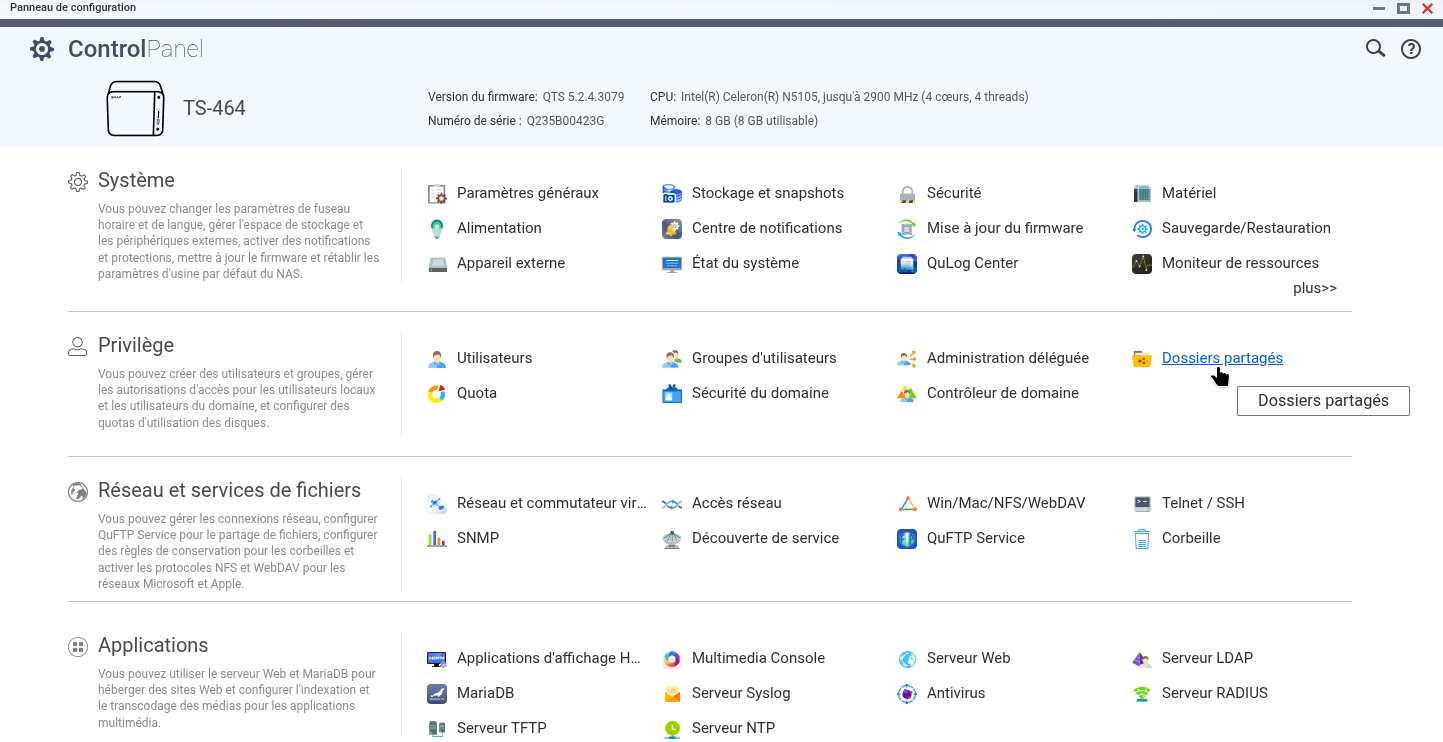
Task: Open the Contrôleur de domaine icon
Action: click(907, 393)
